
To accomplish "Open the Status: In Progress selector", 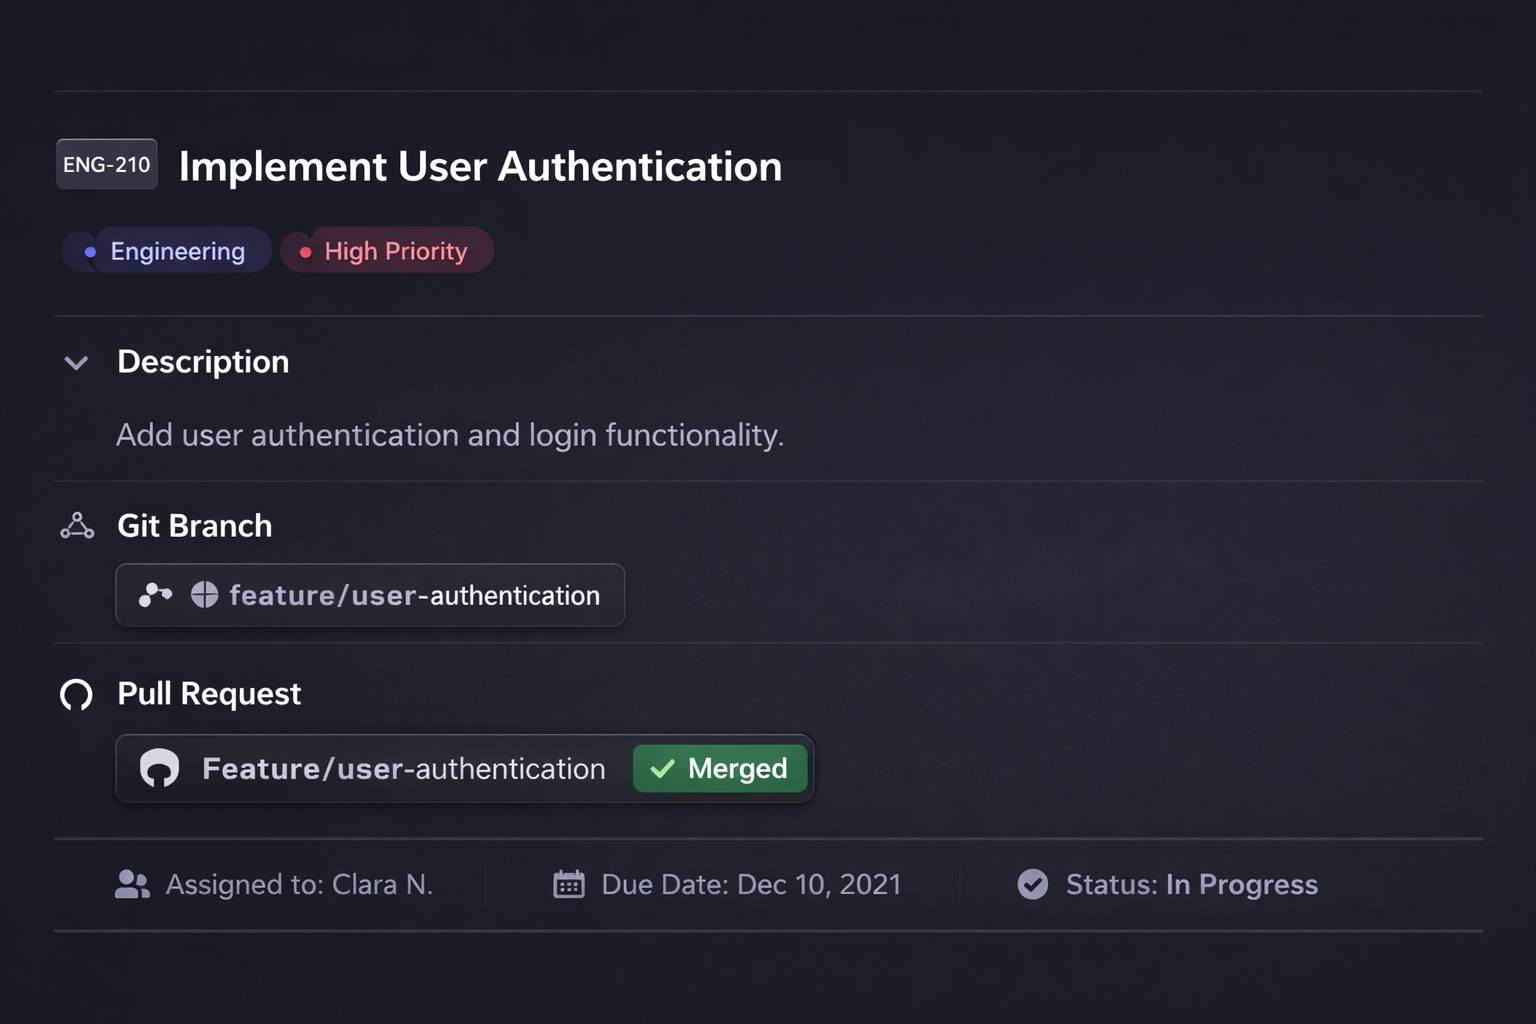I will 1191,884.
